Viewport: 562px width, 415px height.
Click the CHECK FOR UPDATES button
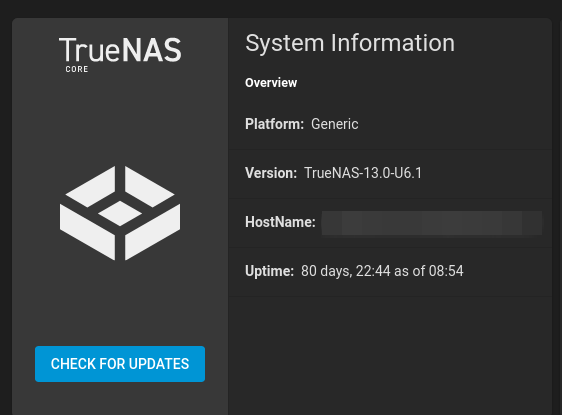tap(120, 364)
